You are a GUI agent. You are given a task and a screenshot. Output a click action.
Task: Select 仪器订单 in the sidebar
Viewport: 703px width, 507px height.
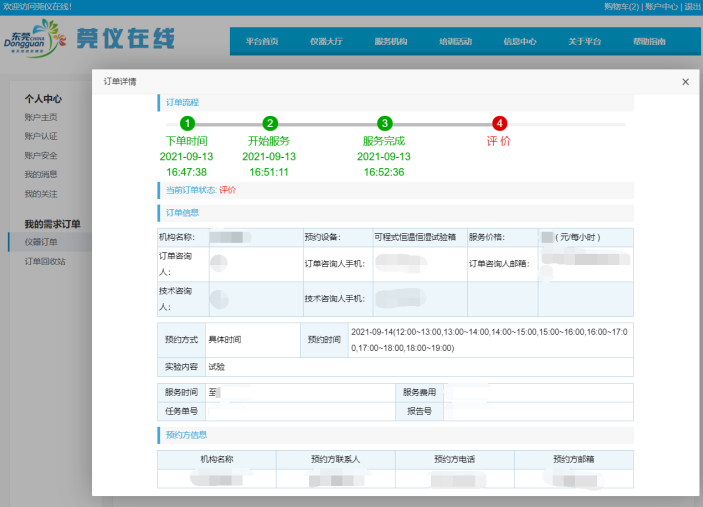pos(42,242)
